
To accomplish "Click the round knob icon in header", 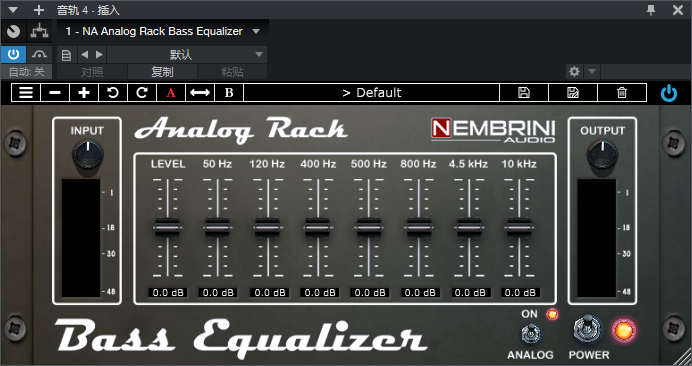I will pyautogui.click(x=14, y=31).
